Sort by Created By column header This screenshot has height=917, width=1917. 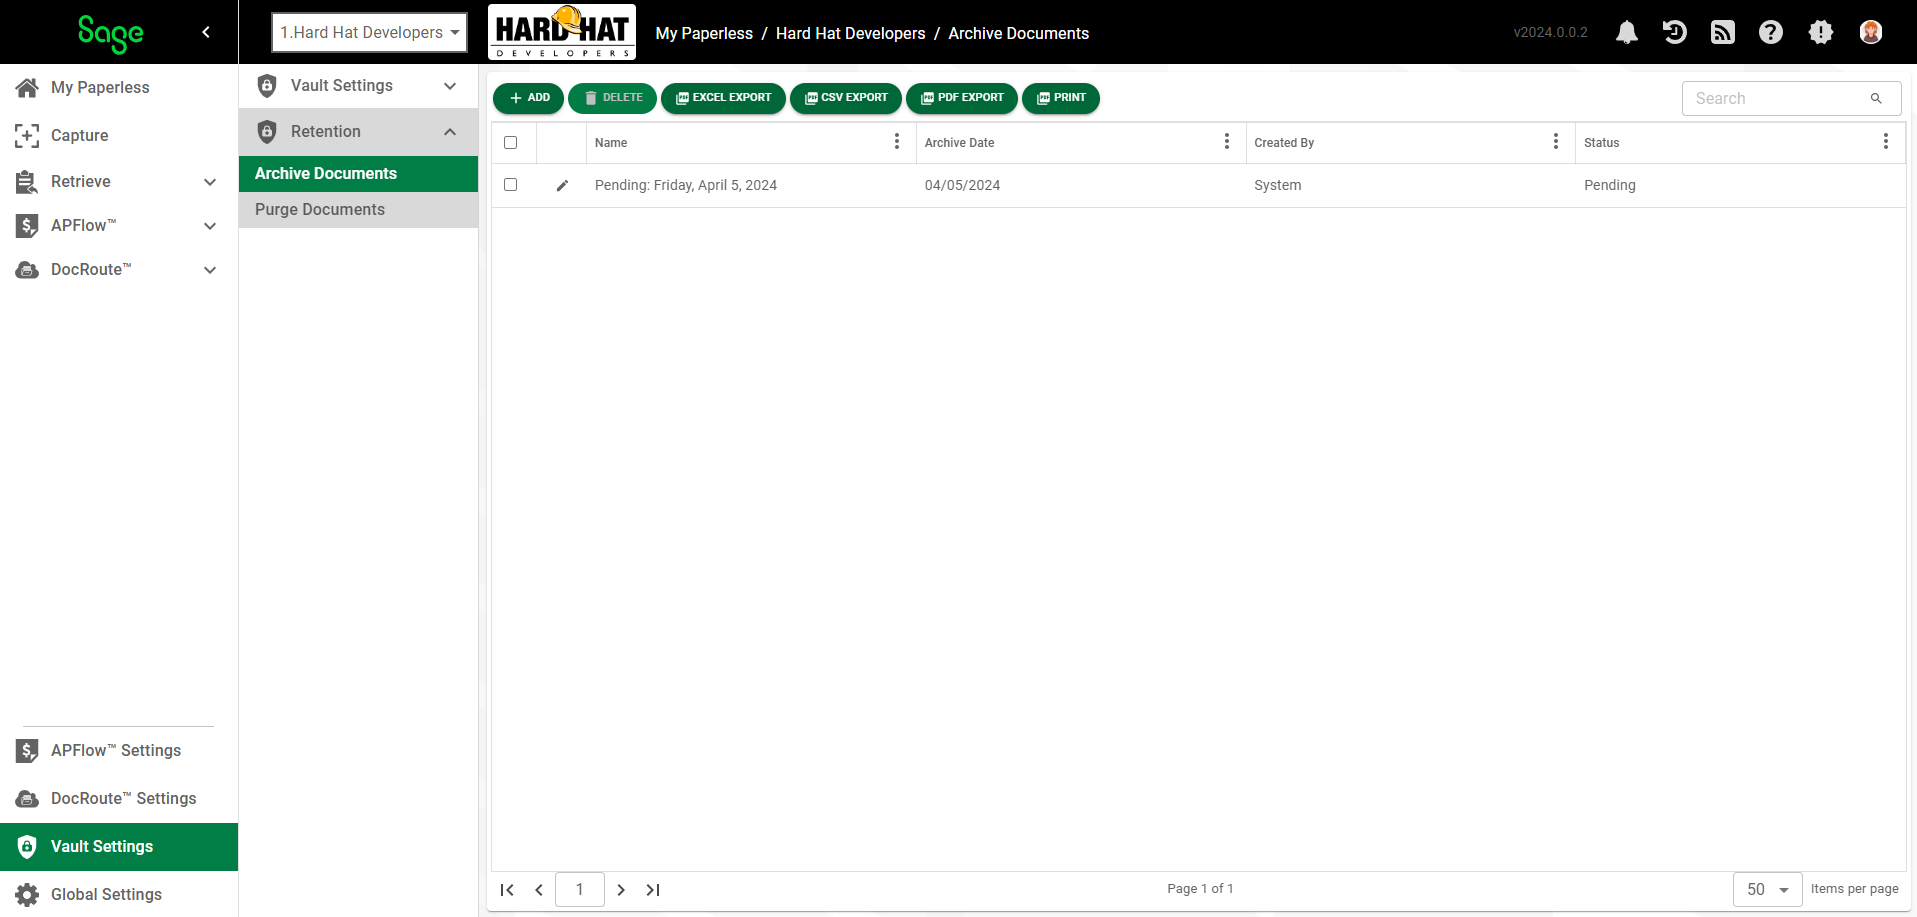pyautogui.click(x=1284, y=143)
